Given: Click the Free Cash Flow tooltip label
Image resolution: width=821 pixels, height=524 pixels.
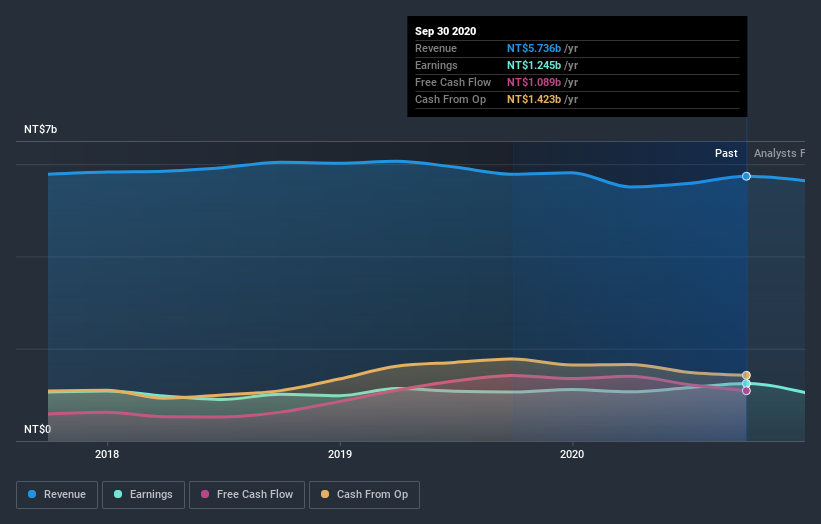Looking at the screenshot, I should tap(453, 82).
